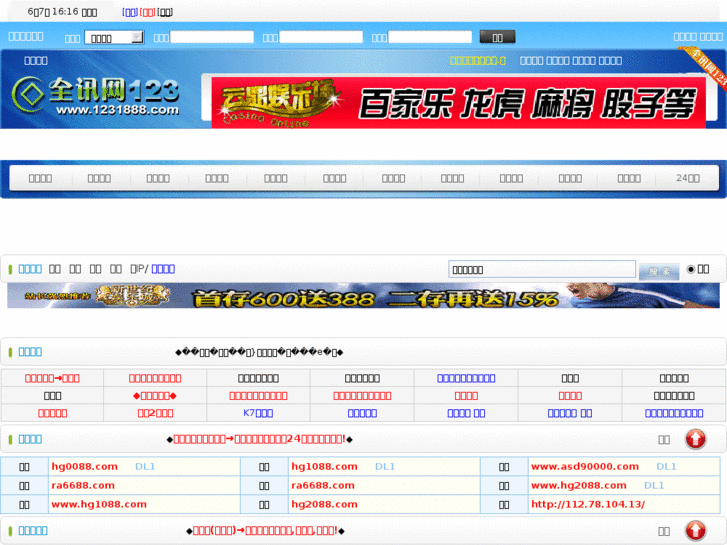This screenshot has height=545, width=727.
Task: Open the www.hg1088.com link
Action: click(x=99, y=505)
